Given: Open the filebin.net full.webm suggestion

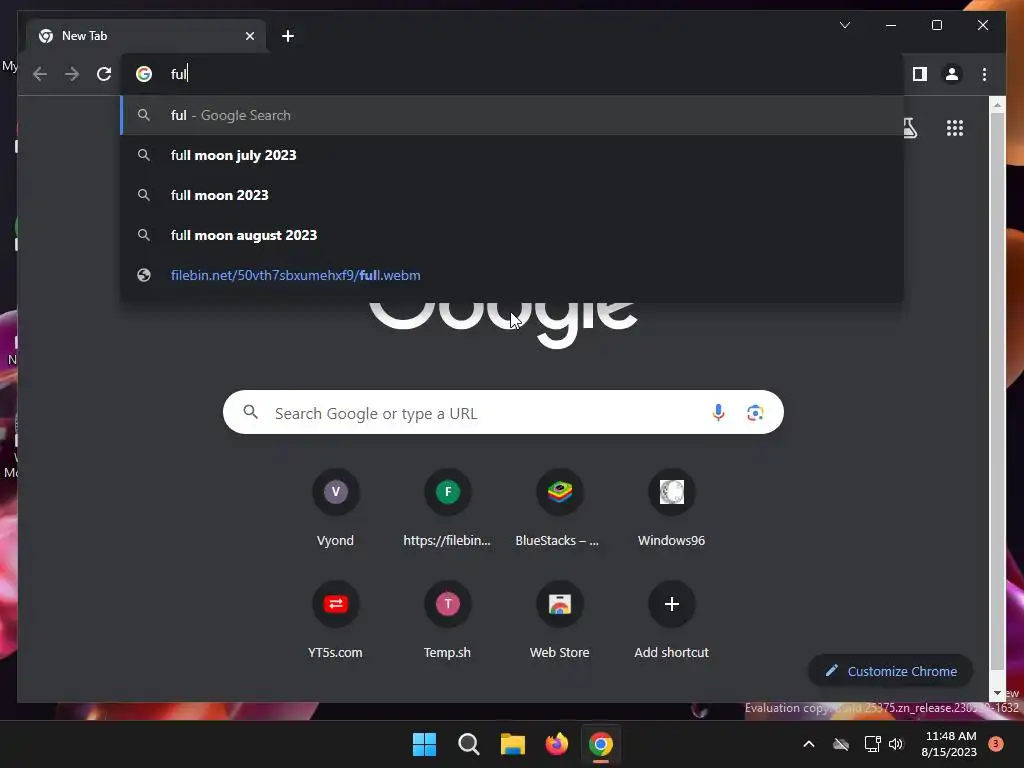Looking at the screenshot, I should coord(512,275).
